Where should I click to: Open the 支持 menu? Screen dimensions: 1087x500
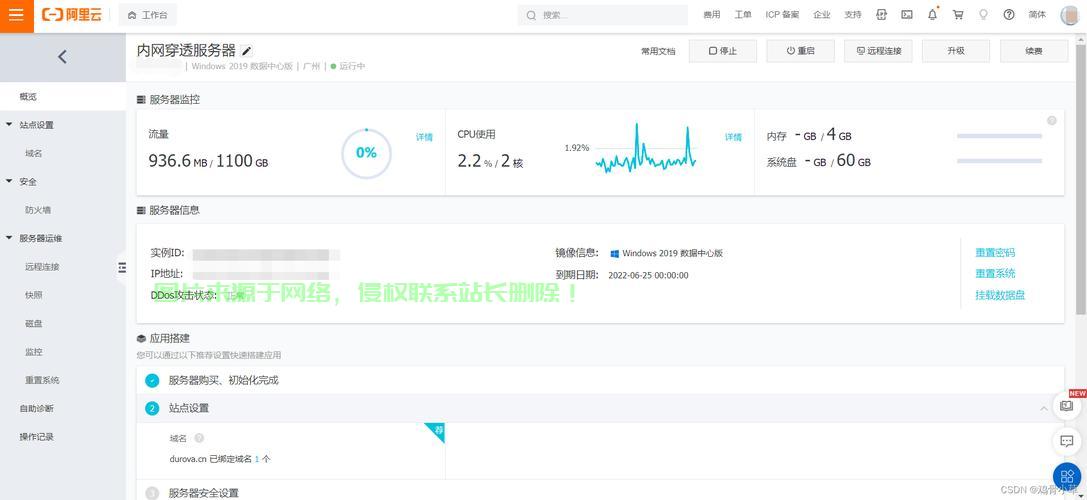[853, 15]
